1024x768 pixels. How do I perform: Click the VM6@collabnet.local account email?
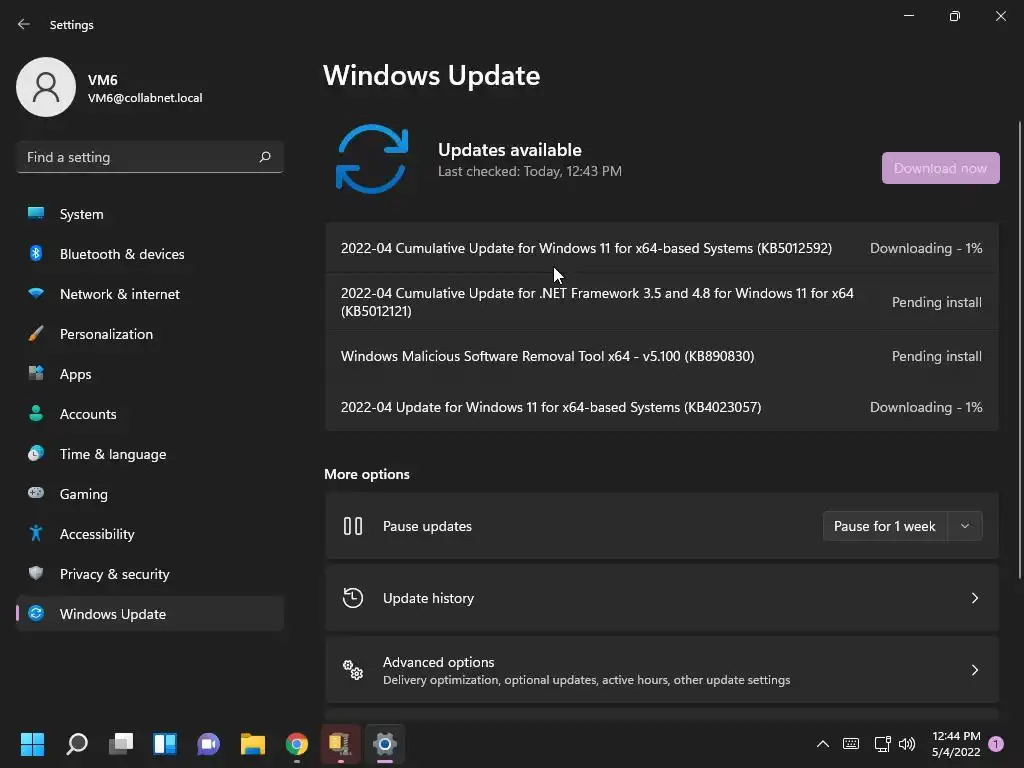pyautogui.click(x=145, y=98)
